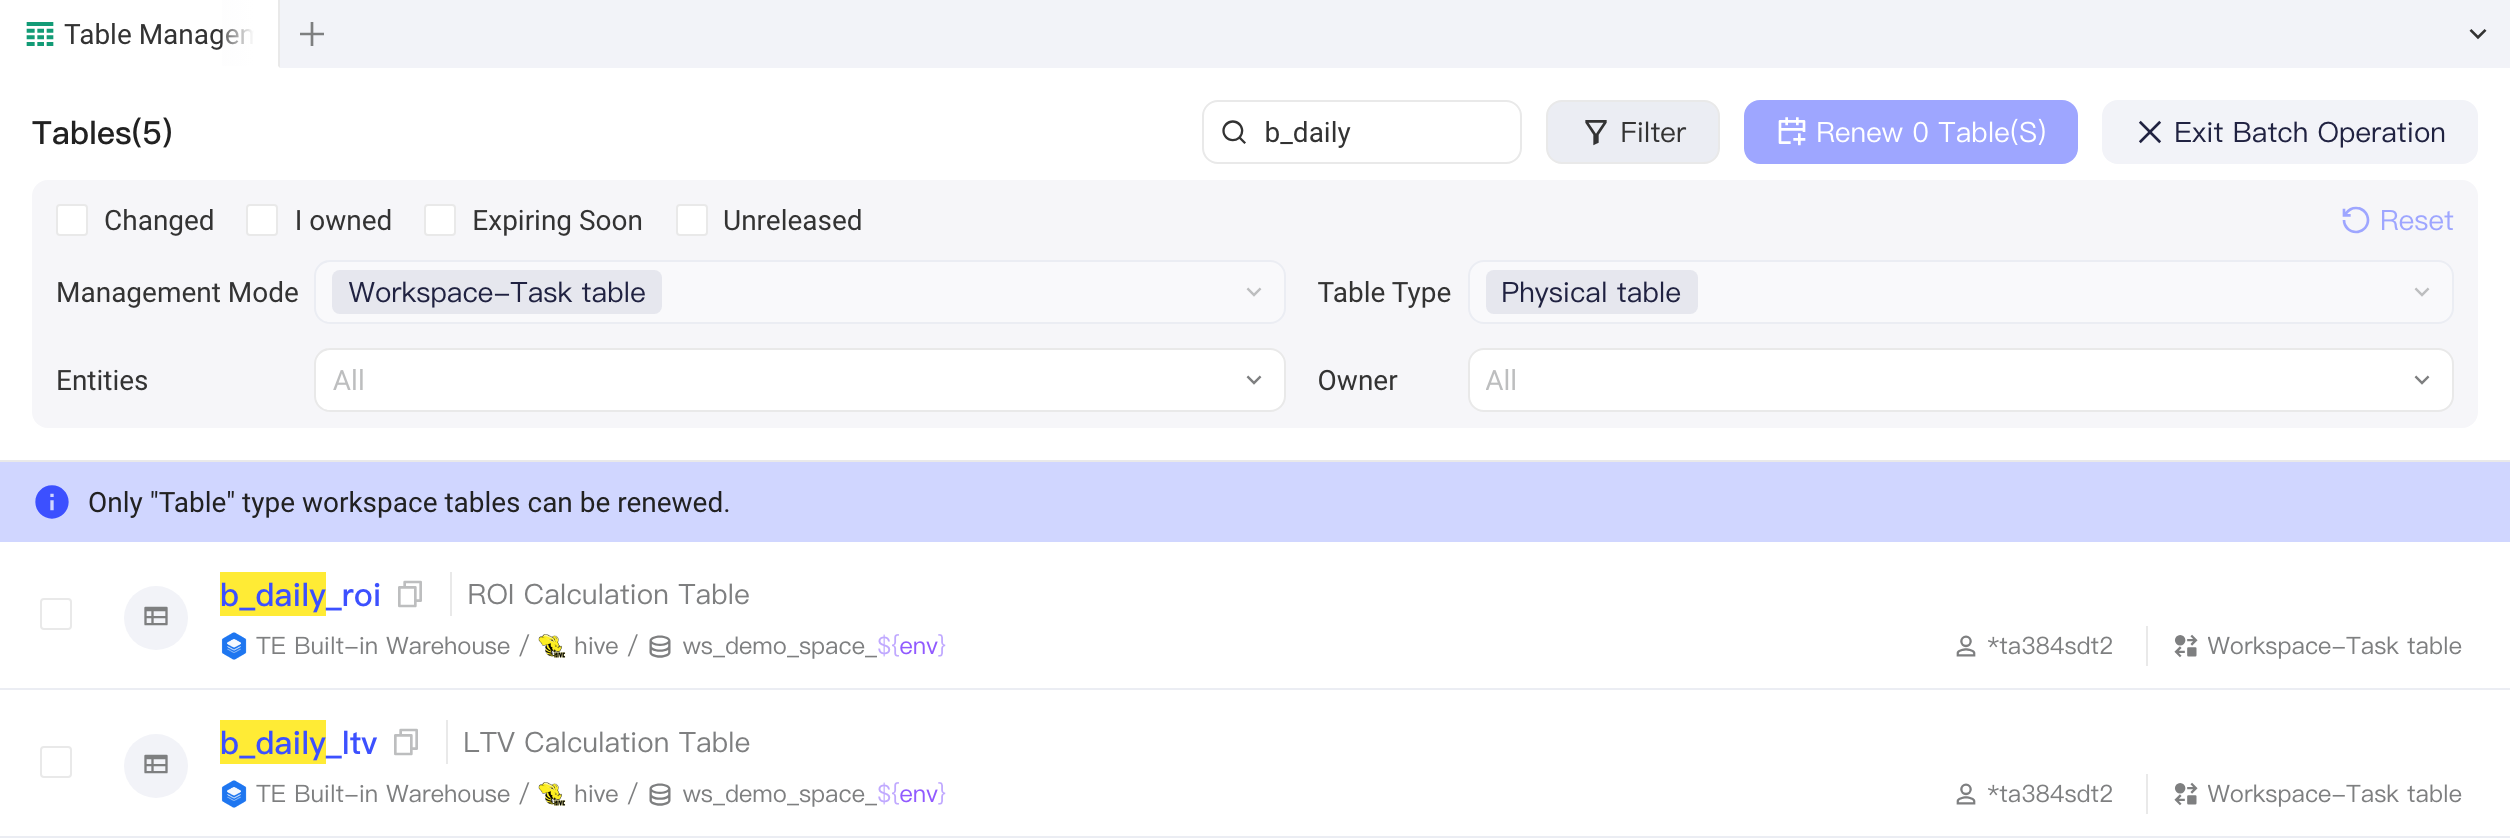Copy the b_daily_ltv table name
Screen dimensions: 2510x838
tap(406, 742)
